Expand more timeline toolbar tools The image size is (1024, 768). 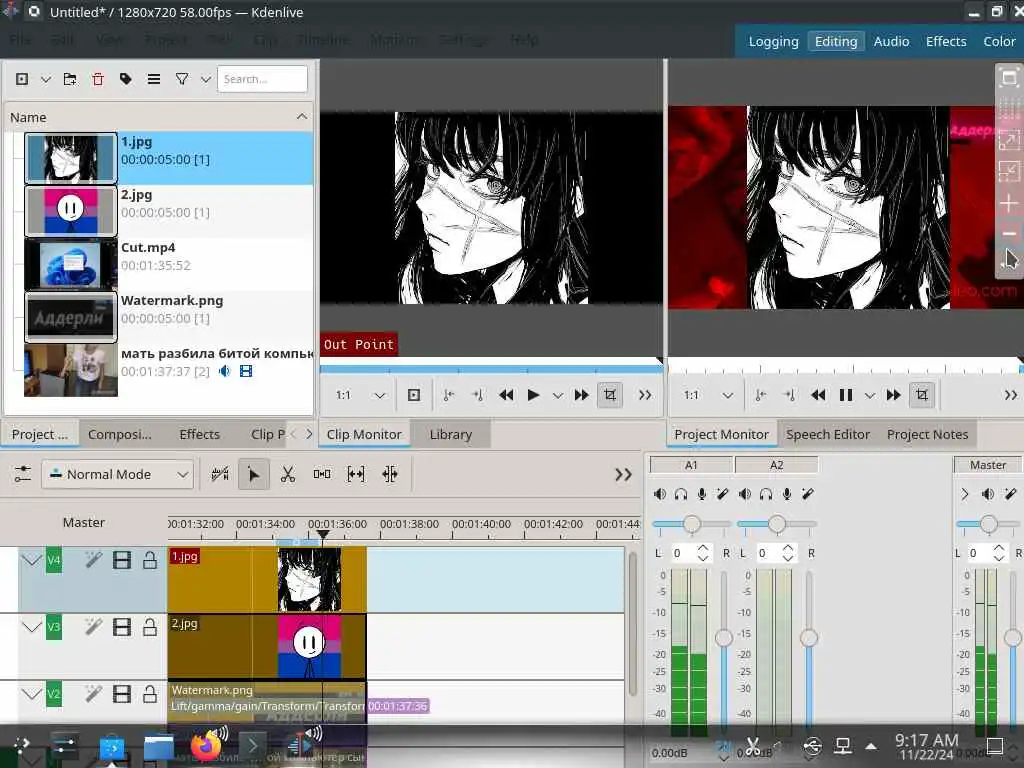click(x=623, y=475)
